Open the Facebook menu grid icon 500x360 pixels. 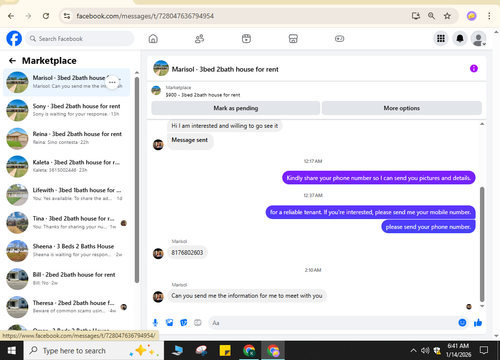coord(441,39)
